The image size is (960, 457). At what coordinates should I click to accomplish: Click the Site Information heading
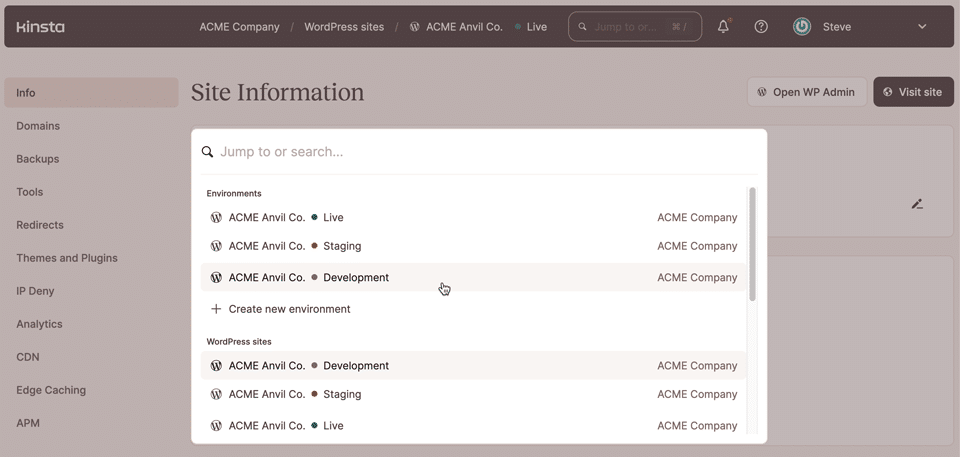click(x=277, y=93)
